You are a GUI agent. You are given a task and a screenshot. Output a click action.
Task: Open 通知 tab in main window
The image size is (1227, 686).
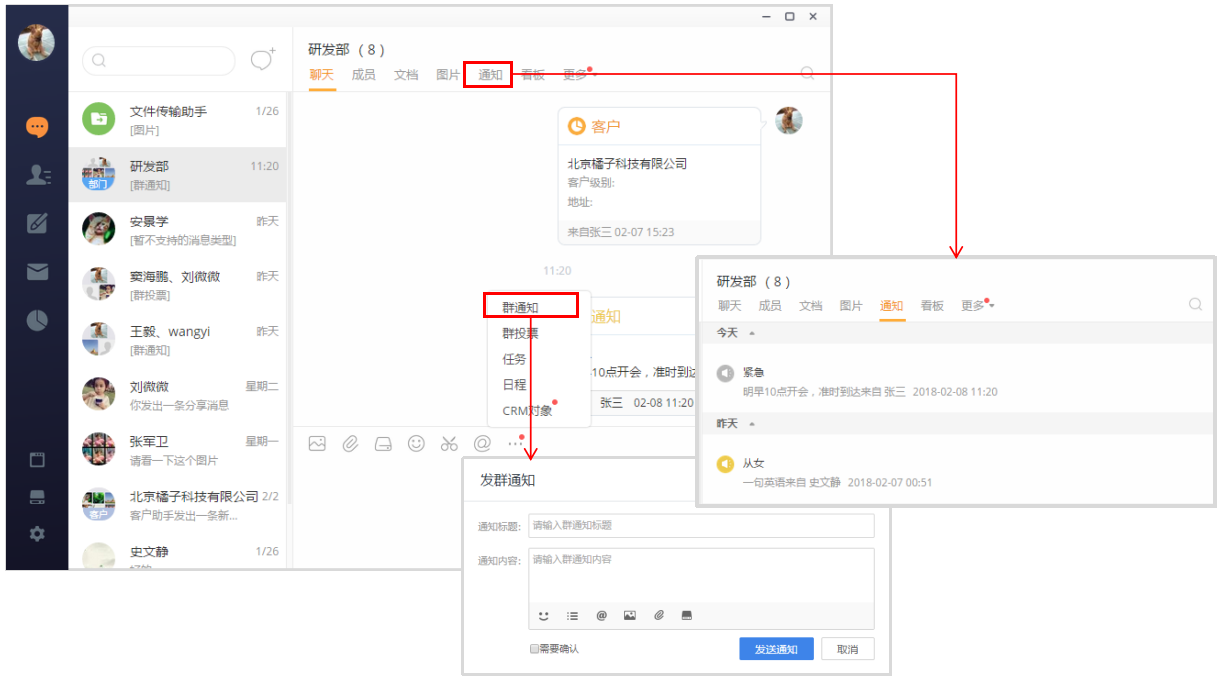pyautogui.click(x=489, y=75)
